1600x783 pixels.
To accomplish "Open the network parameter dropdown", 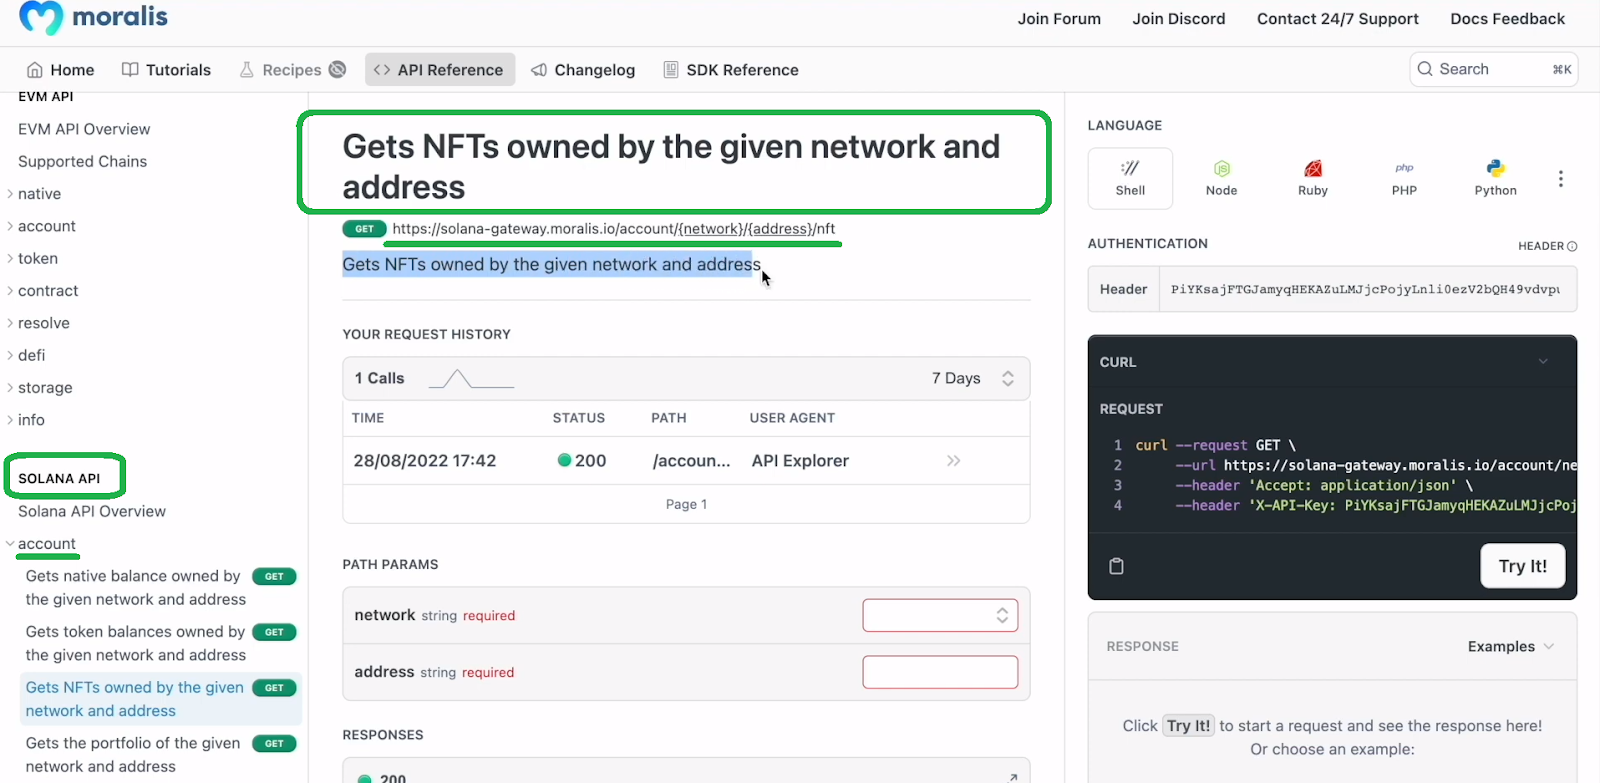I will 940,616.
